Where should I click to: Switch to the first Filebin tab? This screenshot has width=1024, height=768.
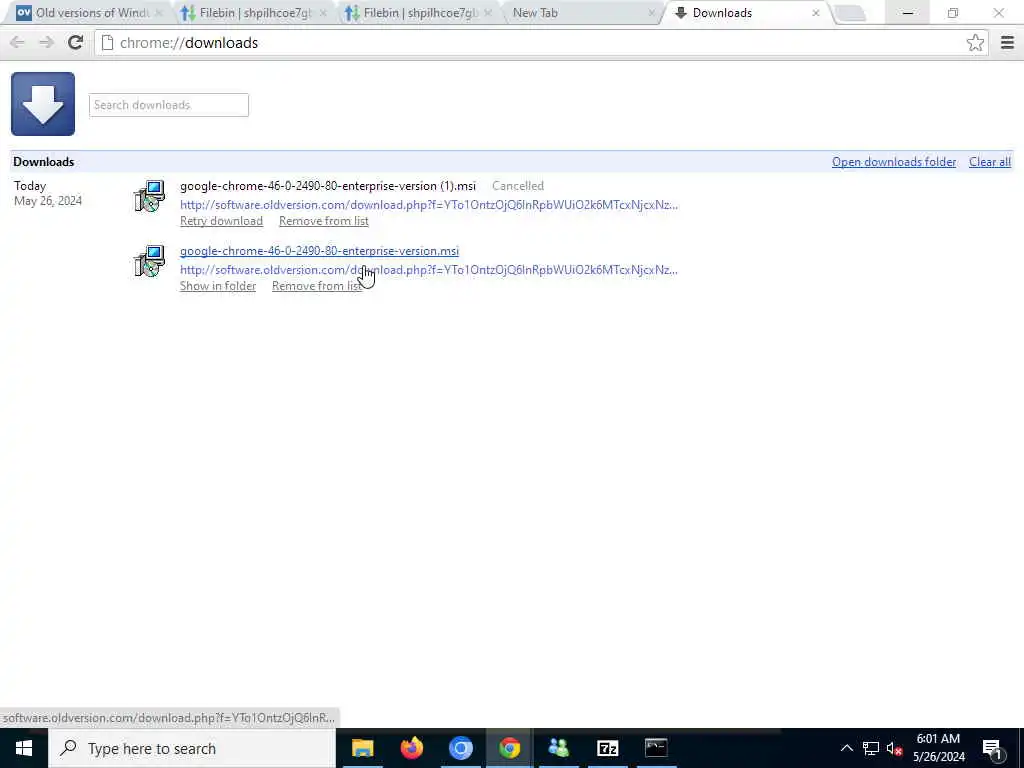pos(253,12)
